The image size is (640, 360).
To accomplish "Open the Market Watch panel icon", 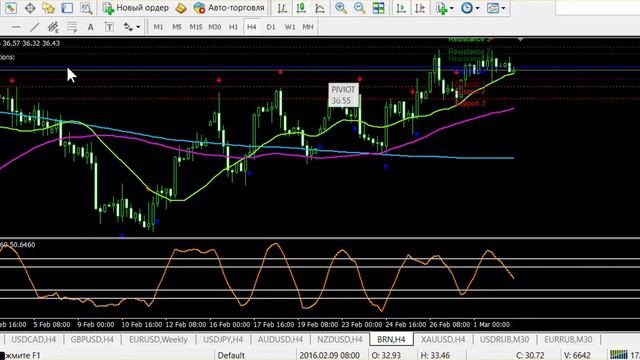I will 11,8.
